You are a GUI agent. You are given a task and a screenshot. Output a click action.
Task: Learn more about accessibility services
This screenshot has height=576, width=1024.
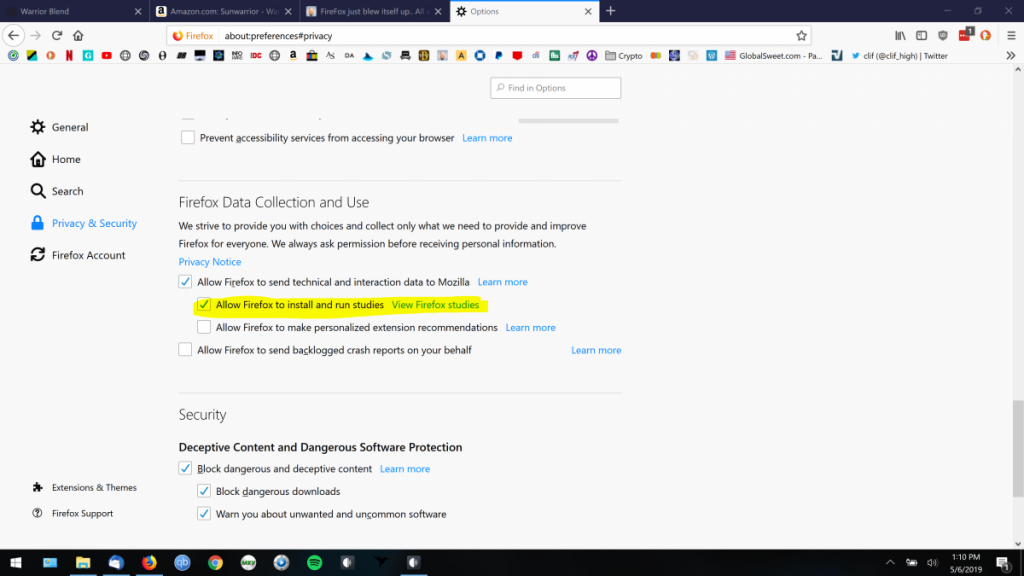pos(487,138)
